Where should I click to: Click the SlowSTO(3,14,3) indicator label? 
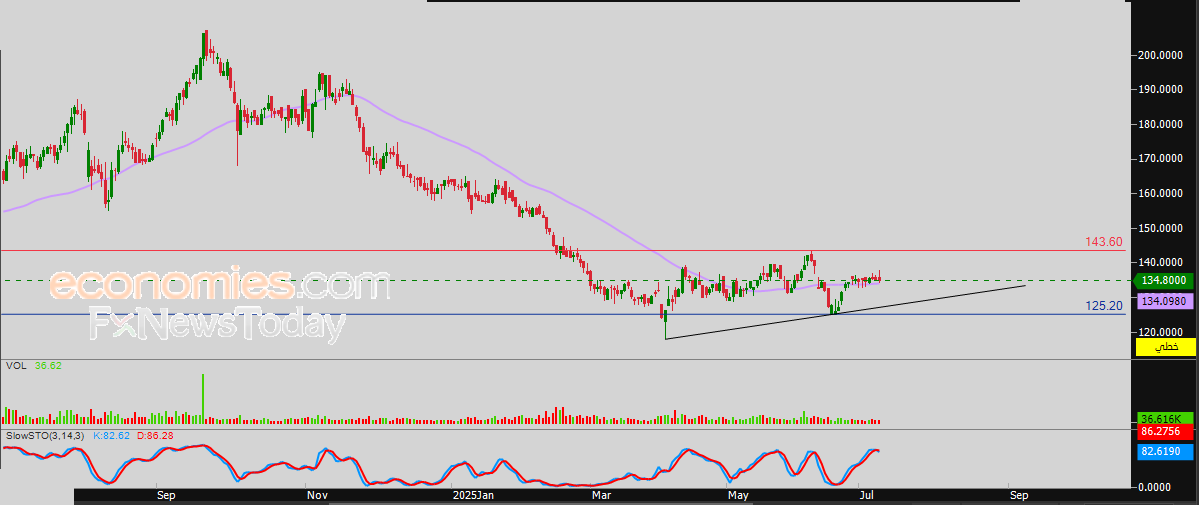pyautogui.click(x=46, y=435)
